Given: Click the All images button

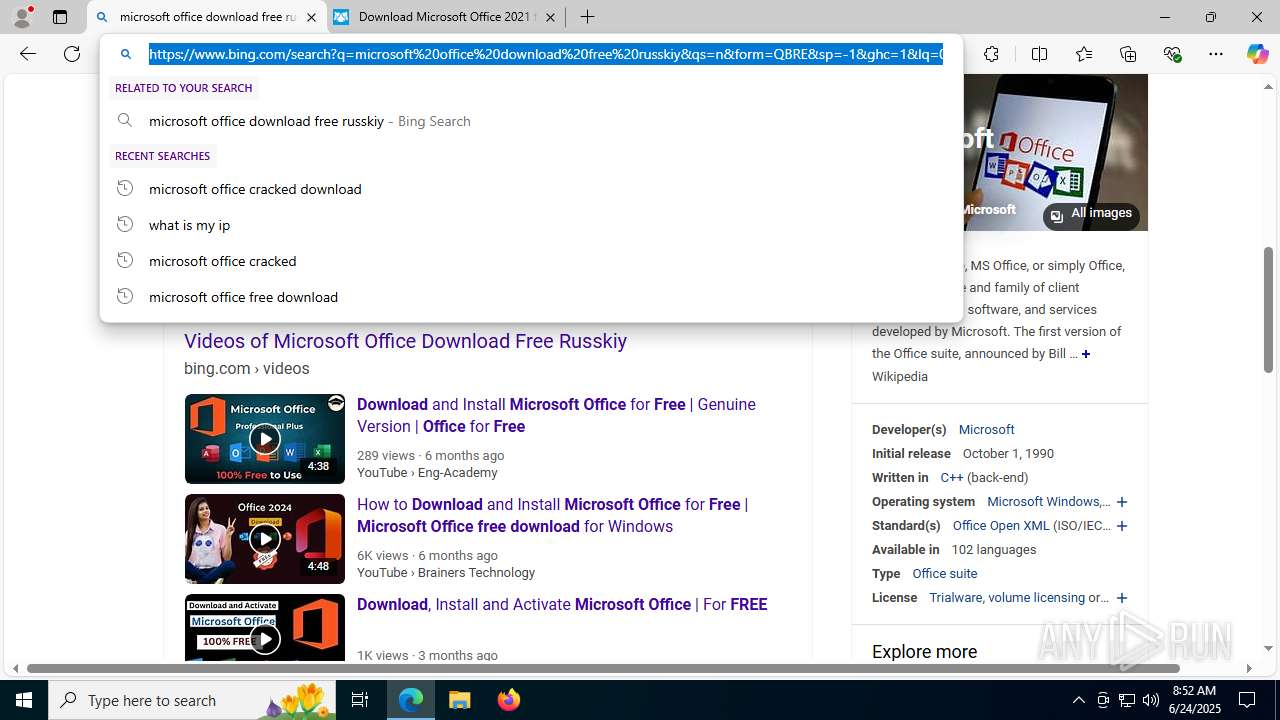Looking at the screenshot, I should 1091,214.
